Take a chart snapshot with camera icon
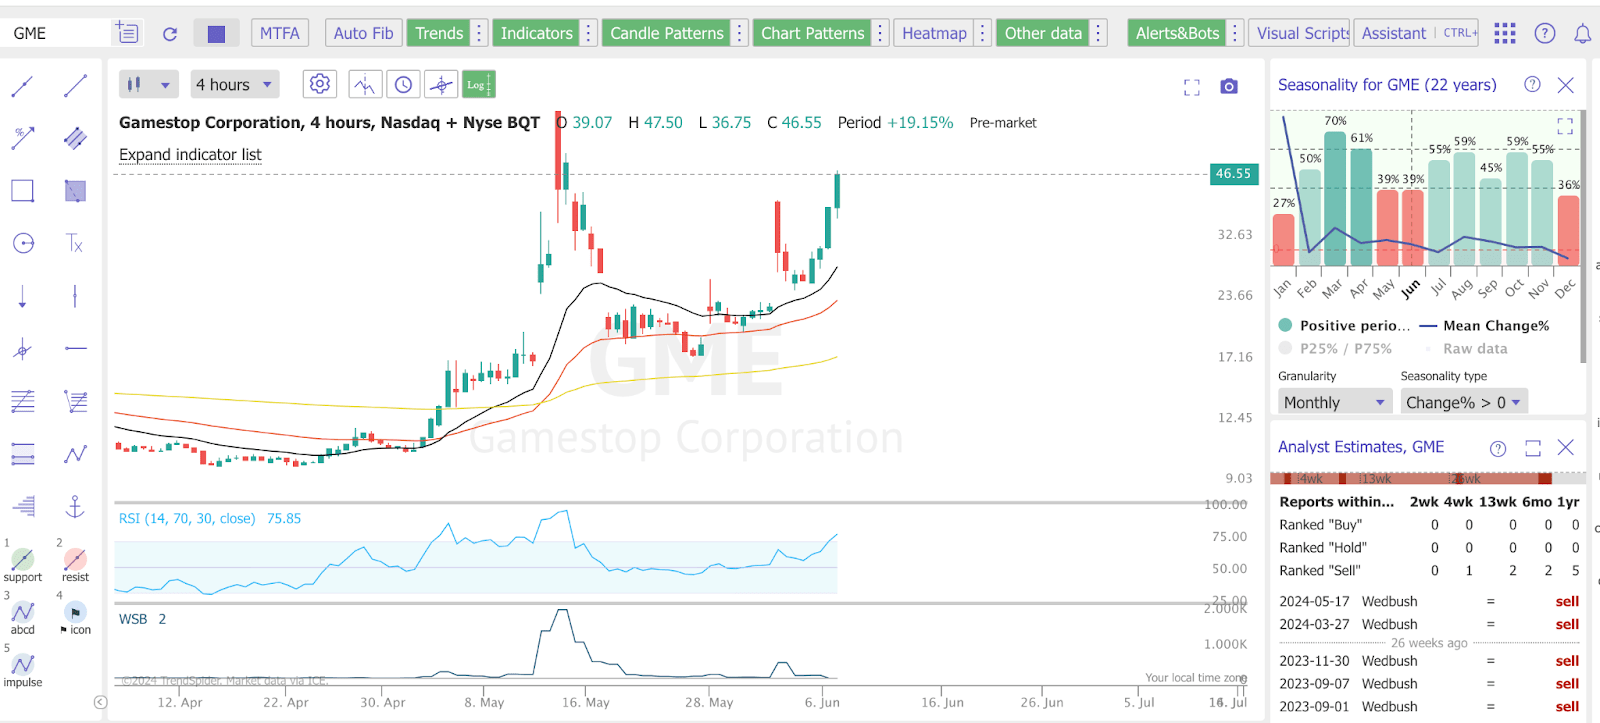This screenshot has width=1600, height=723. 1229,87
